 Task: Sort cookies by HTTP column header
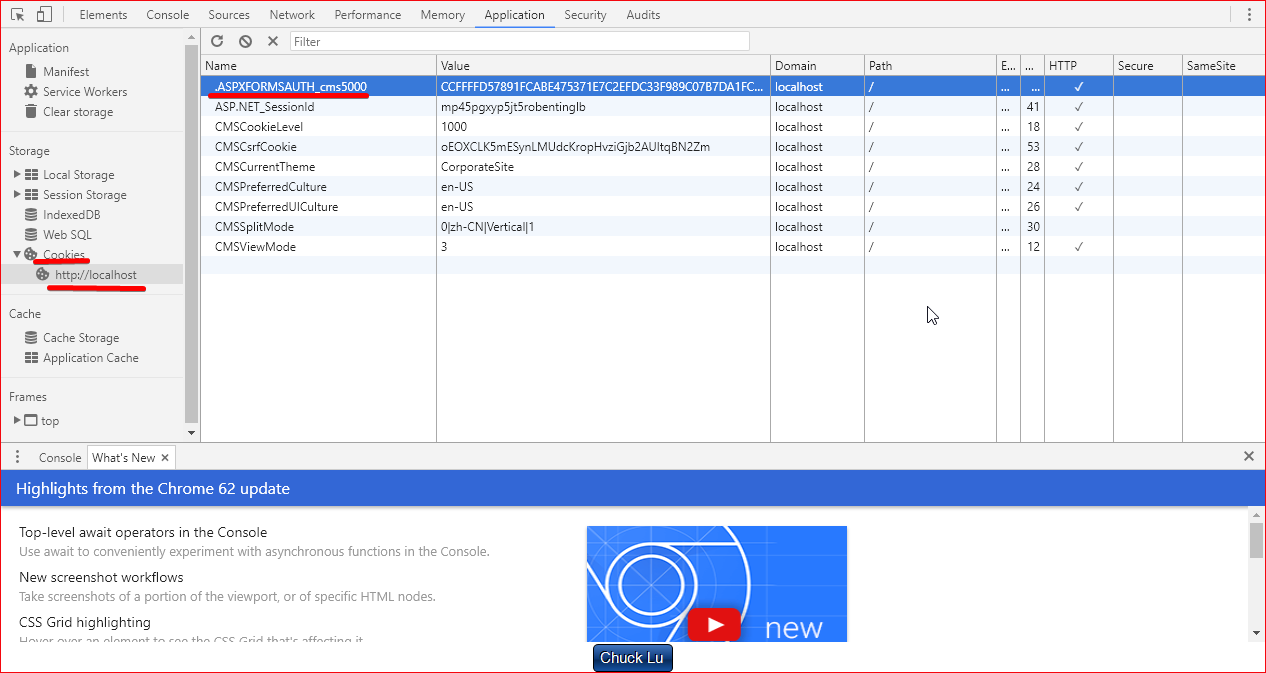click(1079, 66)
